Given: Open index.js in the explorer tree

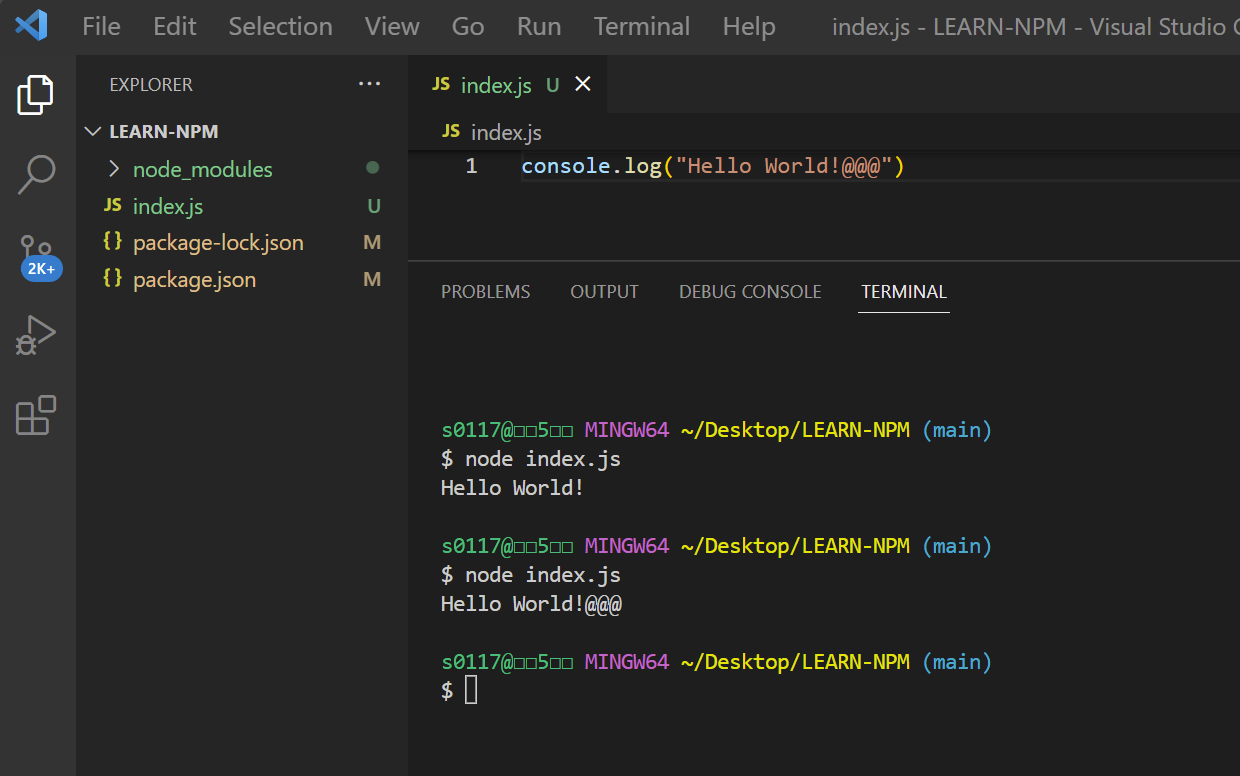Looking at the screenshot, I should 168,206.
